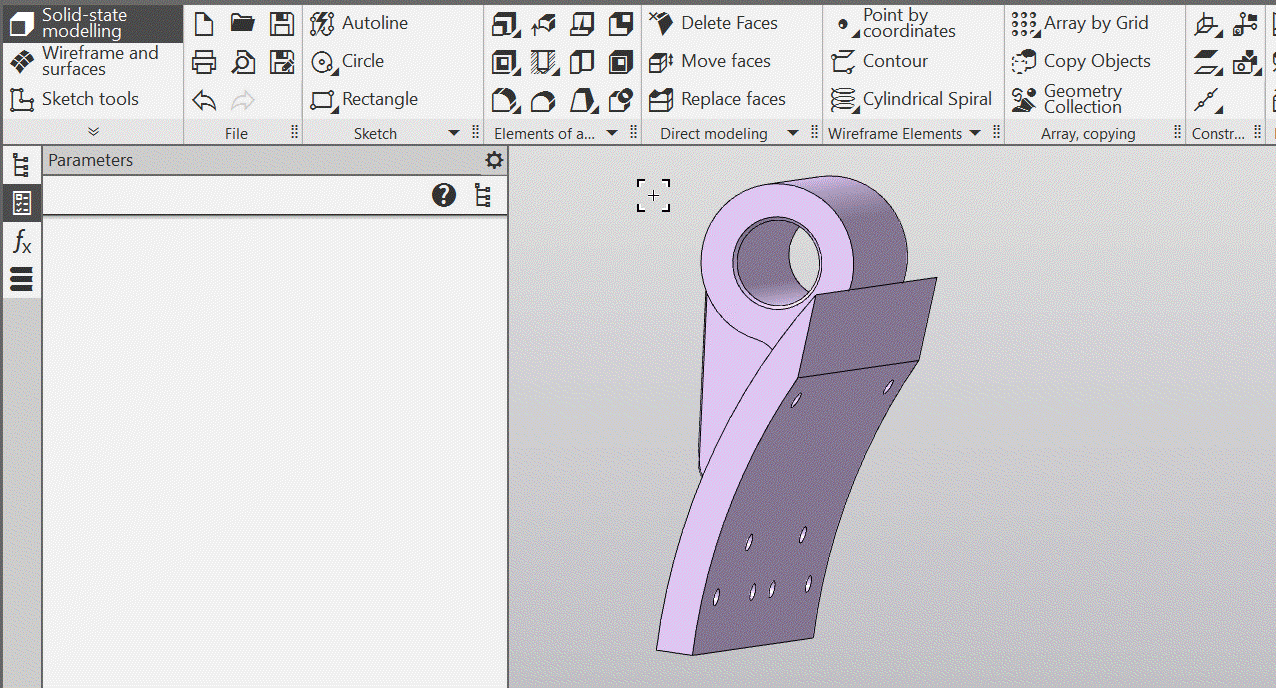
Task: Click the Copy Objects button
Action: coord(1081,62)
